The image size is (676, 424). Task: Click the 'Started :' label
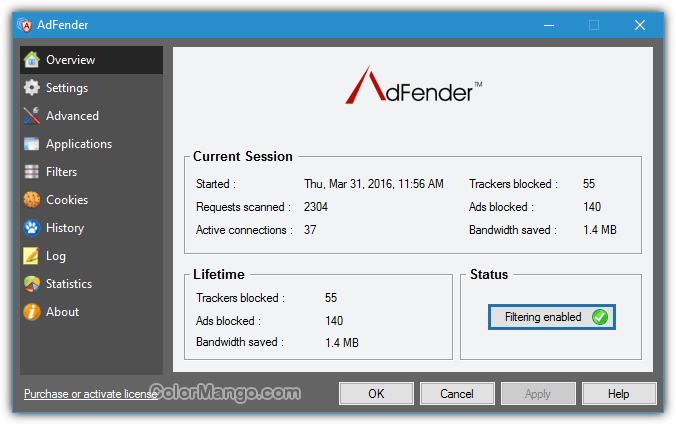click(216, 184)
